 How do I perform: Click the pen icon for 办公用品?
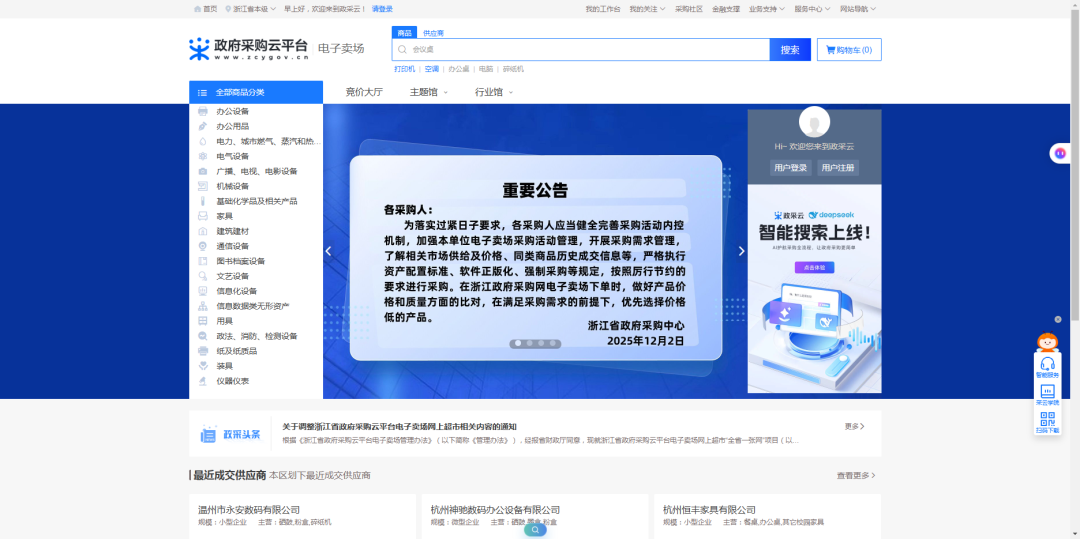202,127
